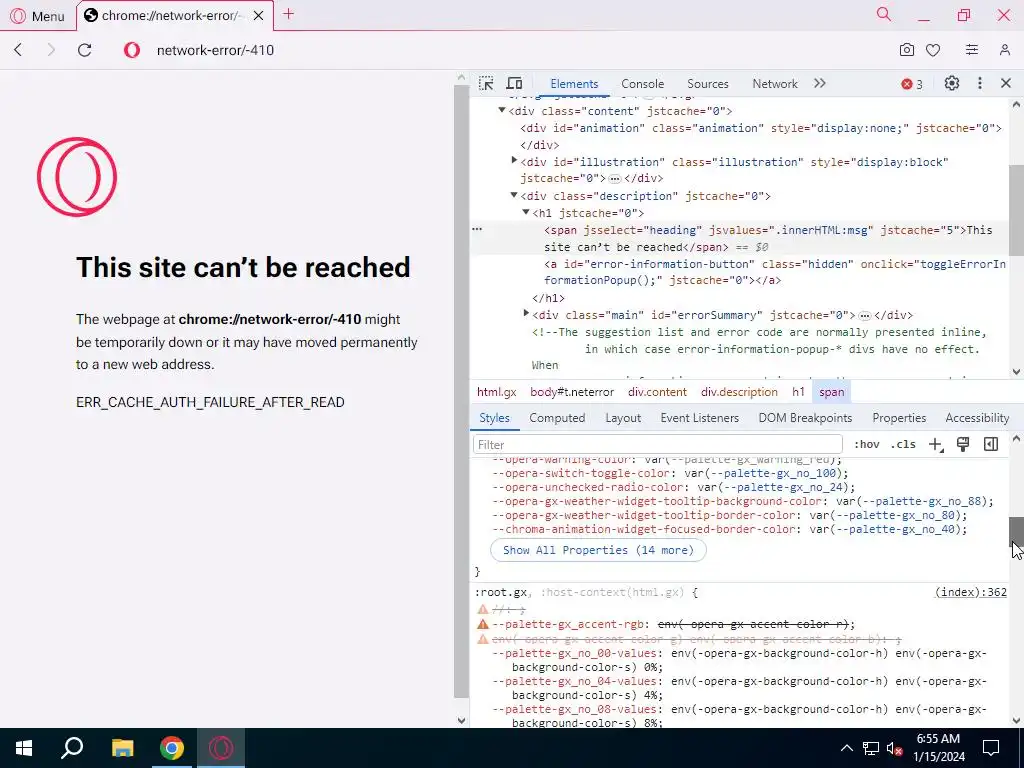The height and width of the screenshot is (768, 1024).
Task: Click the Styles pane scrollbar thumb
Action: [1016, 530]
